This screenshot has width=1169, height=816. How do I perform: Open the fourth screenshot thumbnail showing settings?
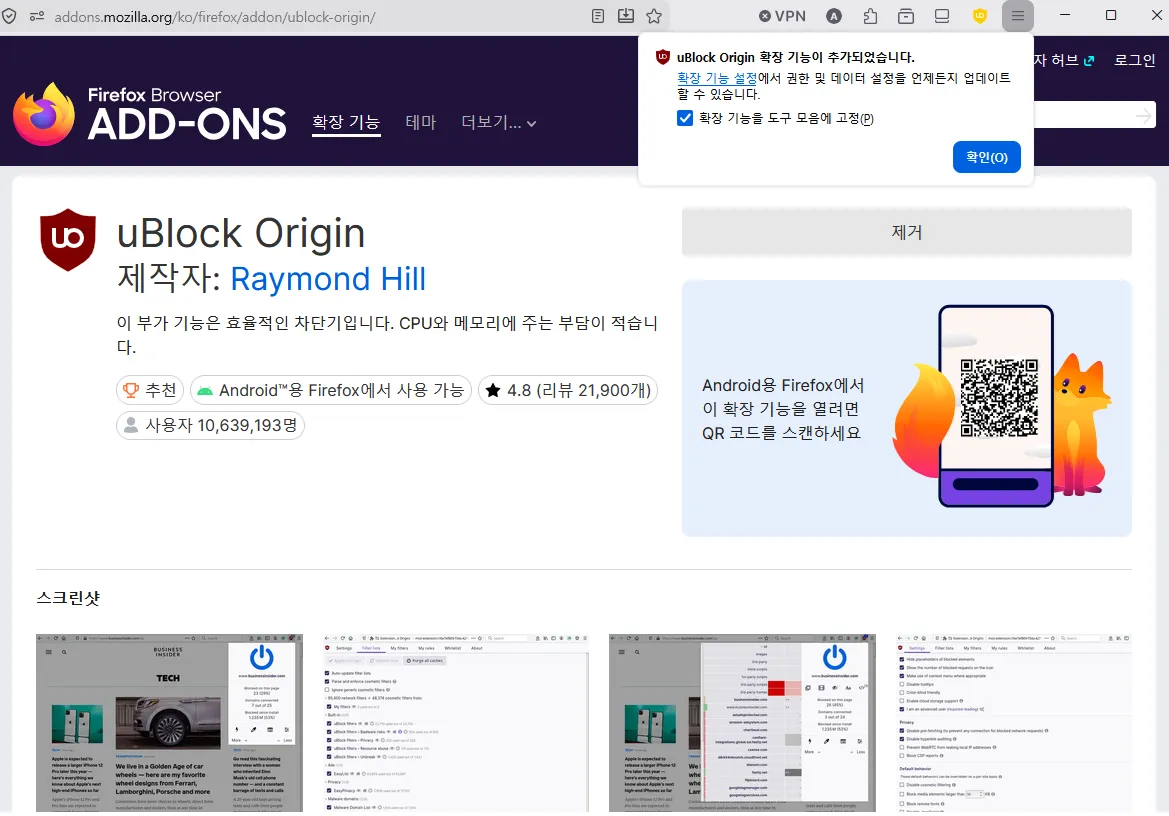coord(1013,723)
